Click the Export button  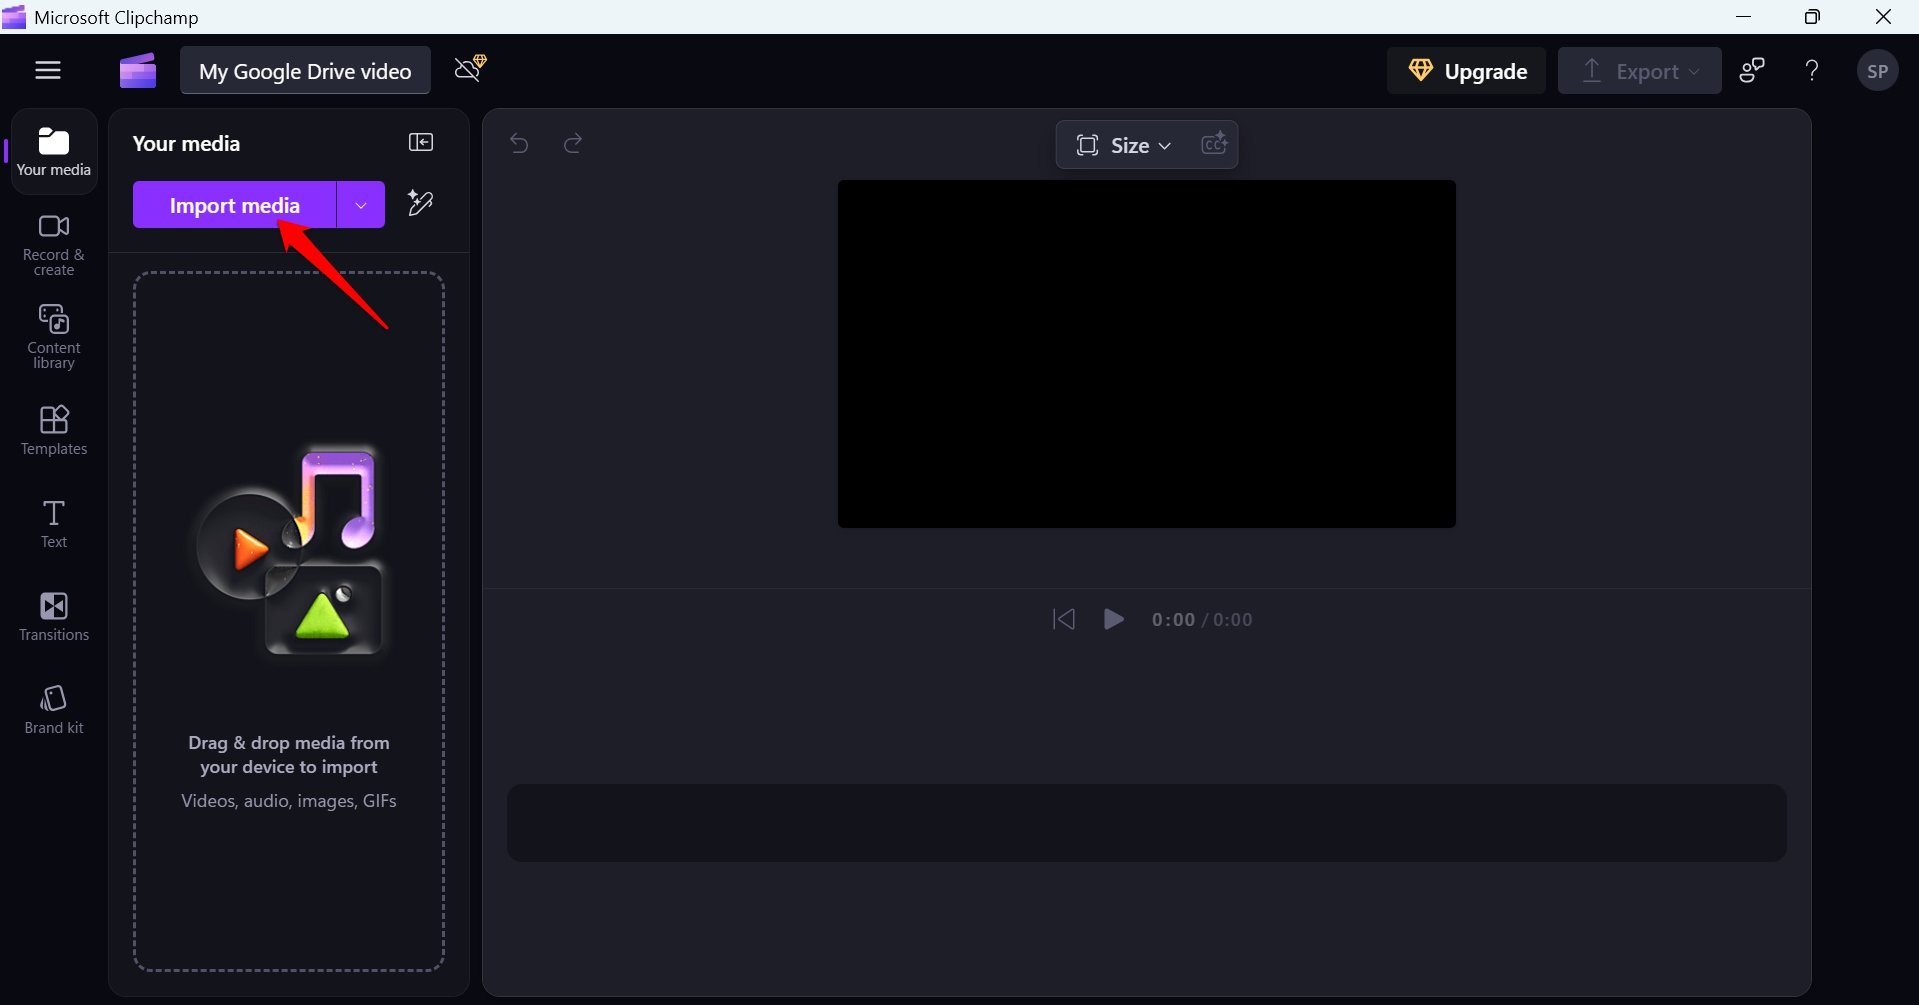tap(1640, 71)
